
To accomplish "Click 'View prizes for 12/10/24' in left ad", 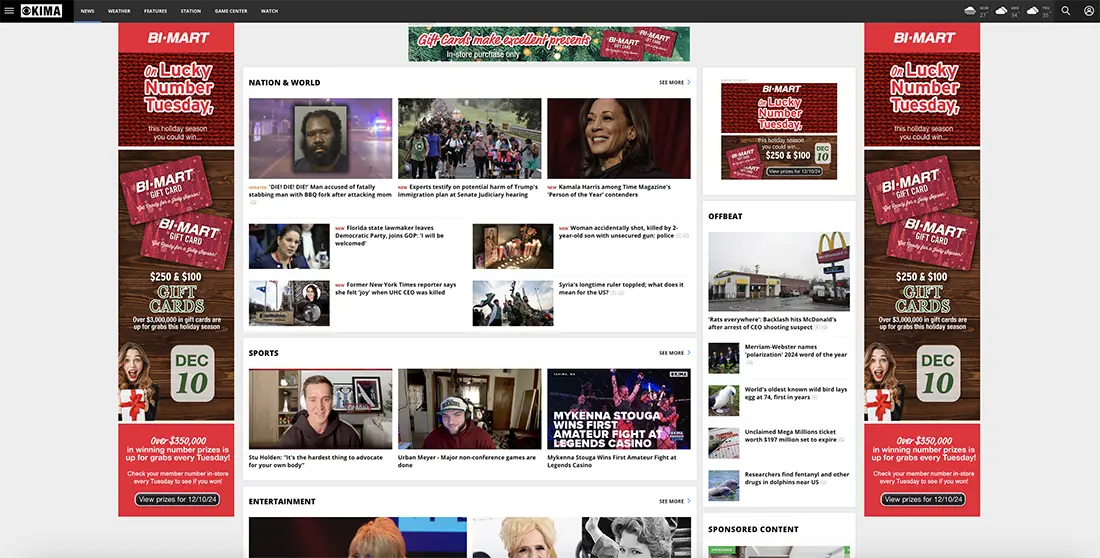I will (x=177, y=500).
